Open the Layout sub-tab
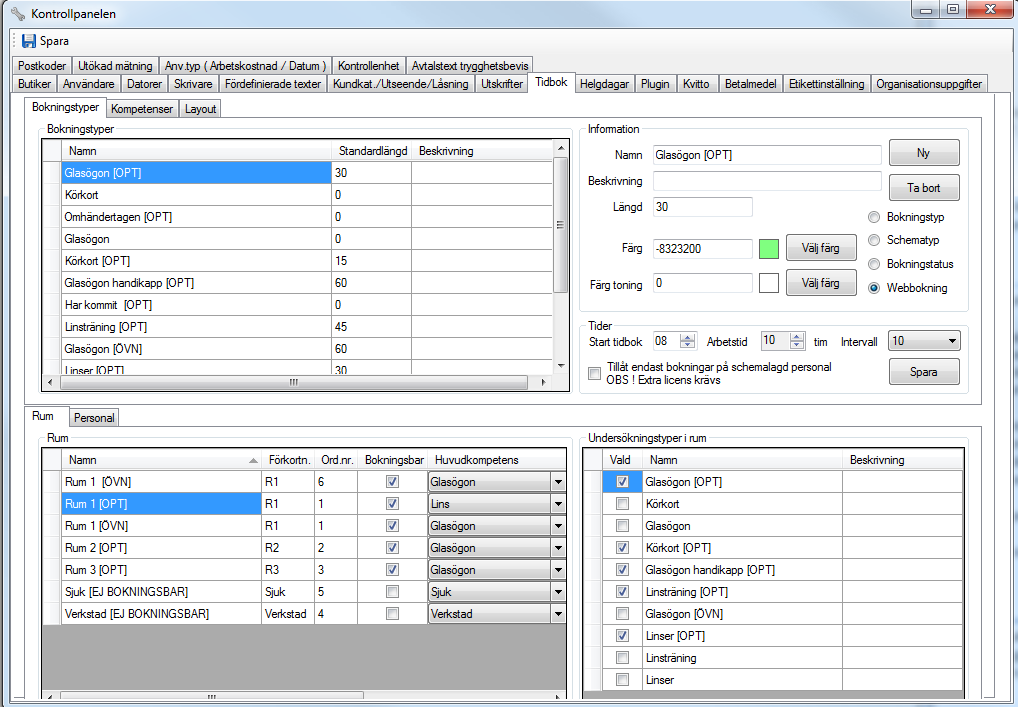The width and height of the screenshot is (1018, 707). [200, 108]
